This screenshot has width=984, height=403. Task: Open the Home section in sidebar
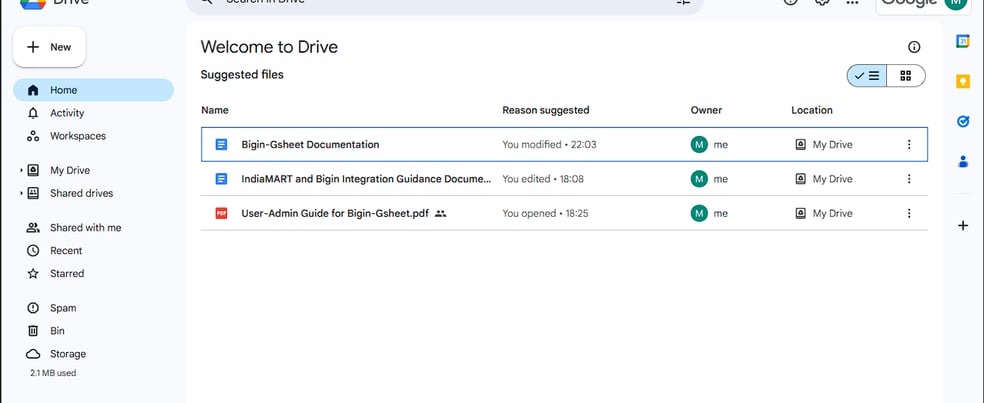coord(94,90)
